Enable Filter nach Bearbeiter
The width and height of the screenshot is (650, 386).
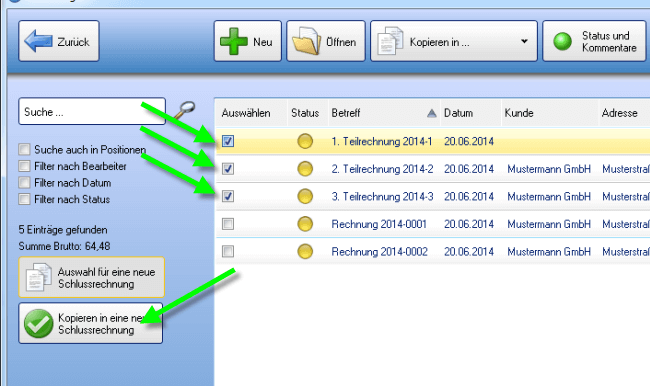(x=24, y=166)
